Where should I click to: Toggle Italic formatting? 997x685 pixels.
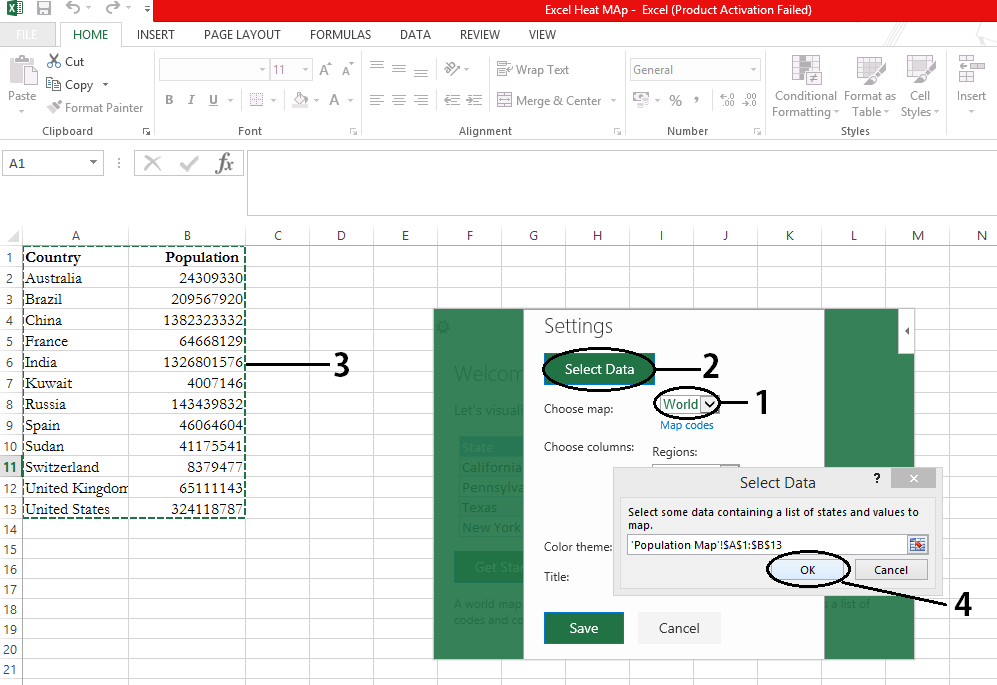tap(191, 100)
